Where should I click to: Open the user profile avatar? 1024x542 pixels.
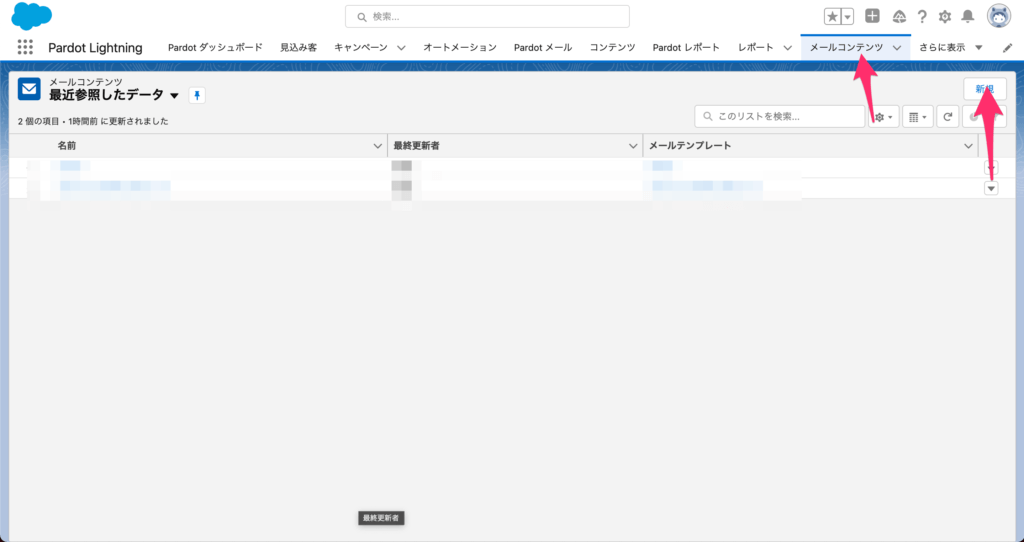click(998, 16)
